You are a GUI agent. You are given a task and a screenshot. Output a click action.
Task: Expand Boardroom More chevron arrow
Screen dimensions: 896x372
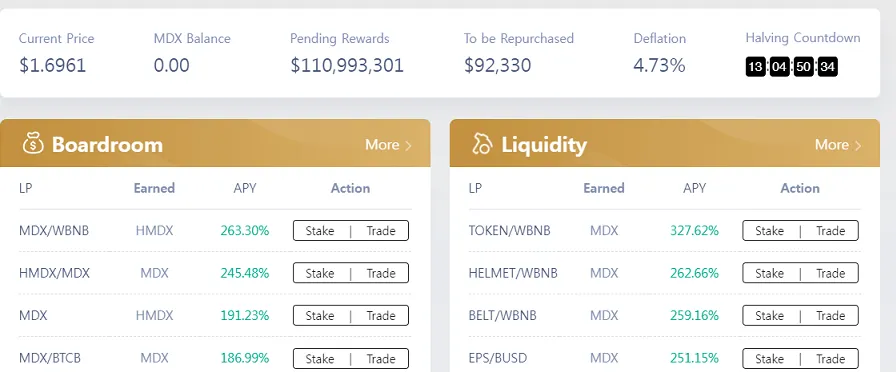pos(408,146)
